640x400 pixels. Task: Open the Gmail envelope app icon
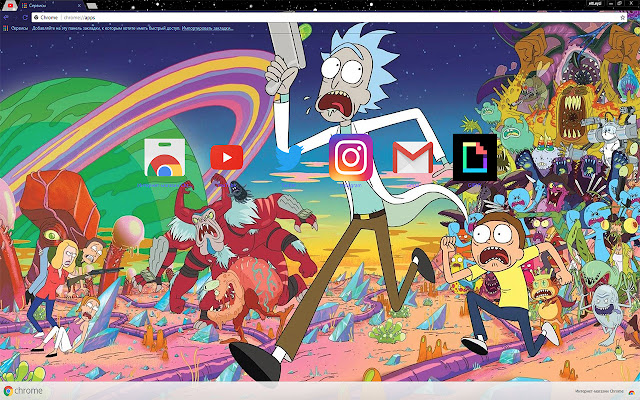click(413, 158)
